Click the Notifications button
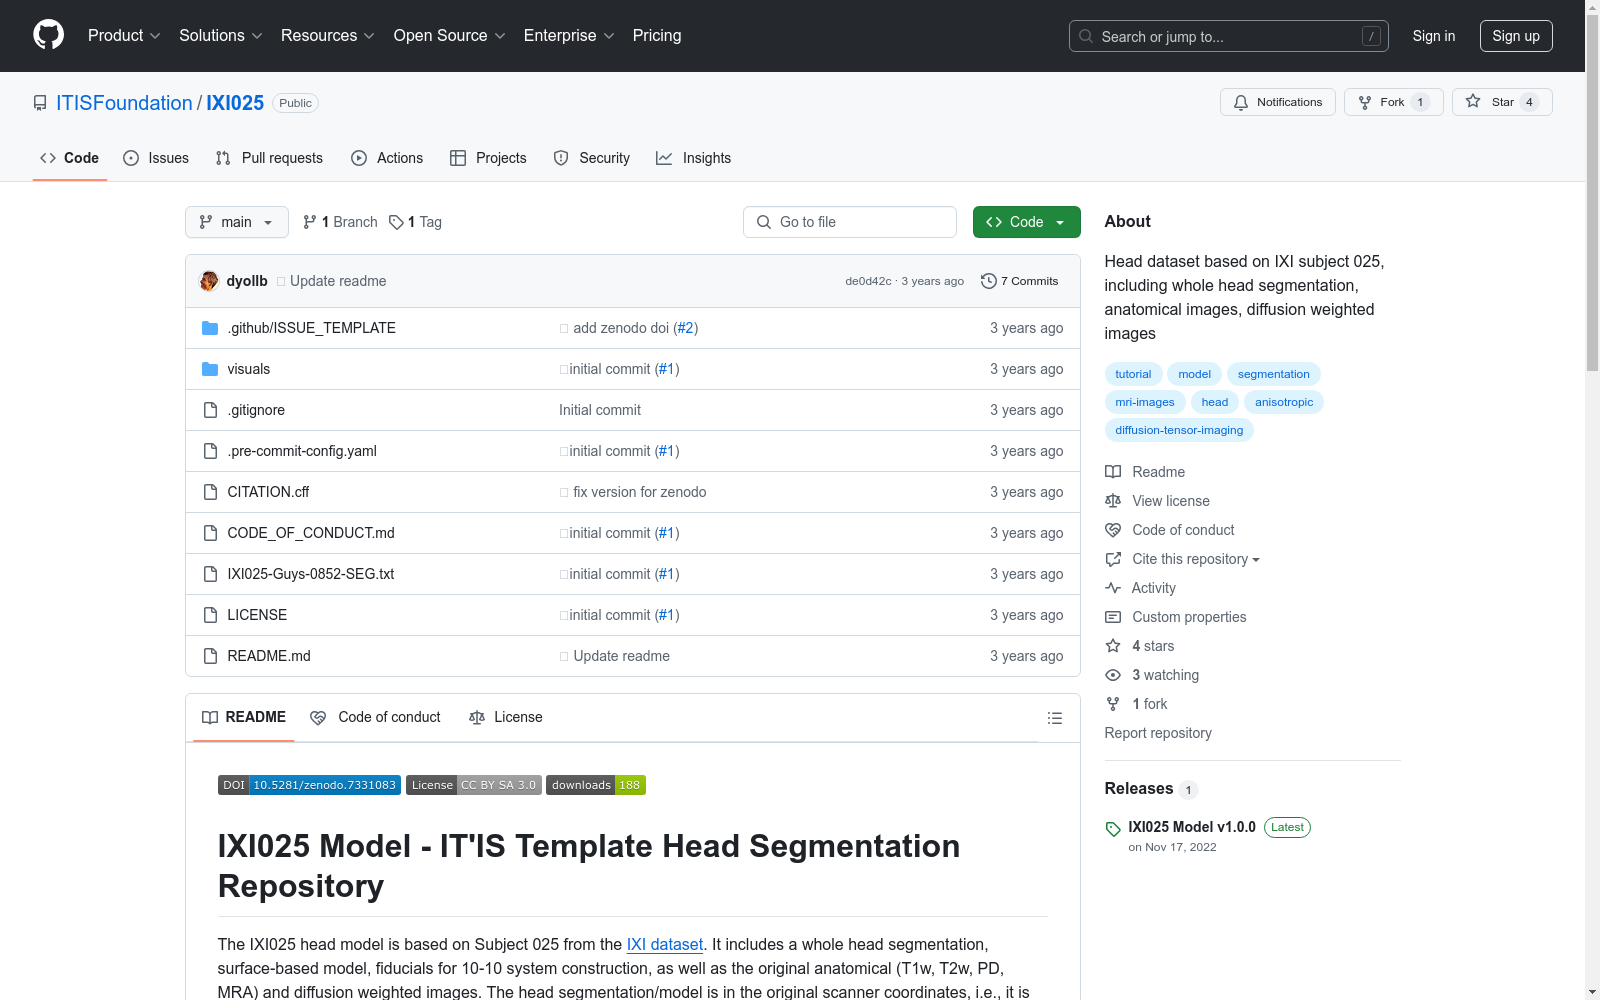This screenshot has height=1000, width=1600. point(1278,102)
